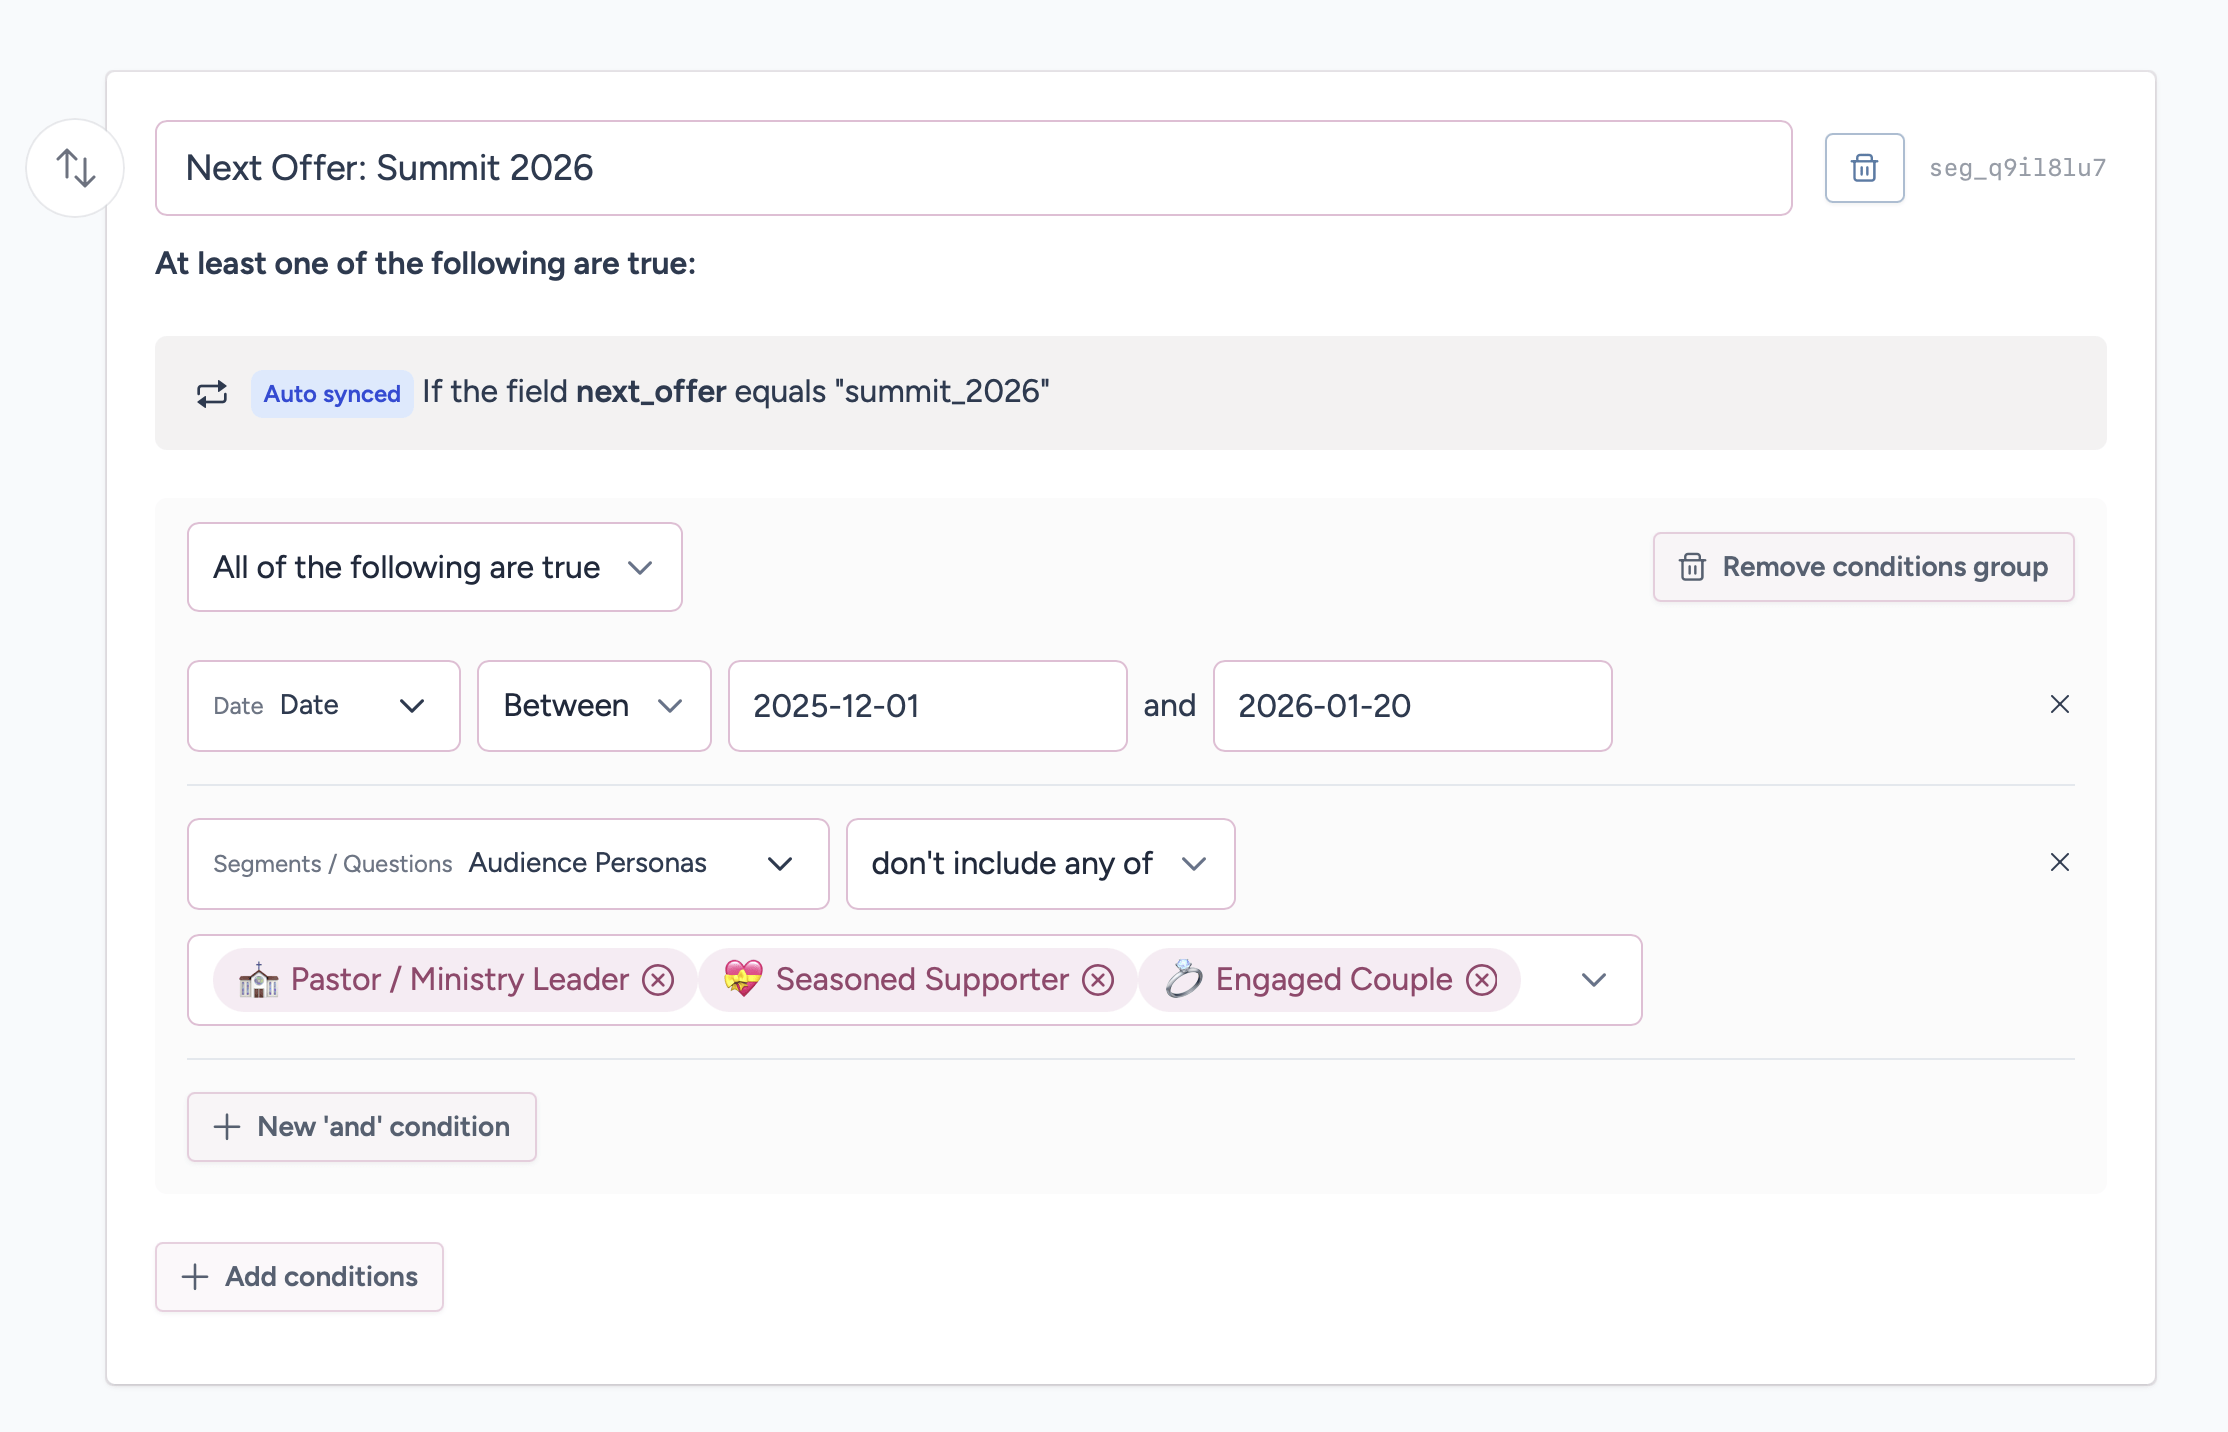
Task: Click the reorder segment up-down arrows icon
Action: [x=75, y=168]
